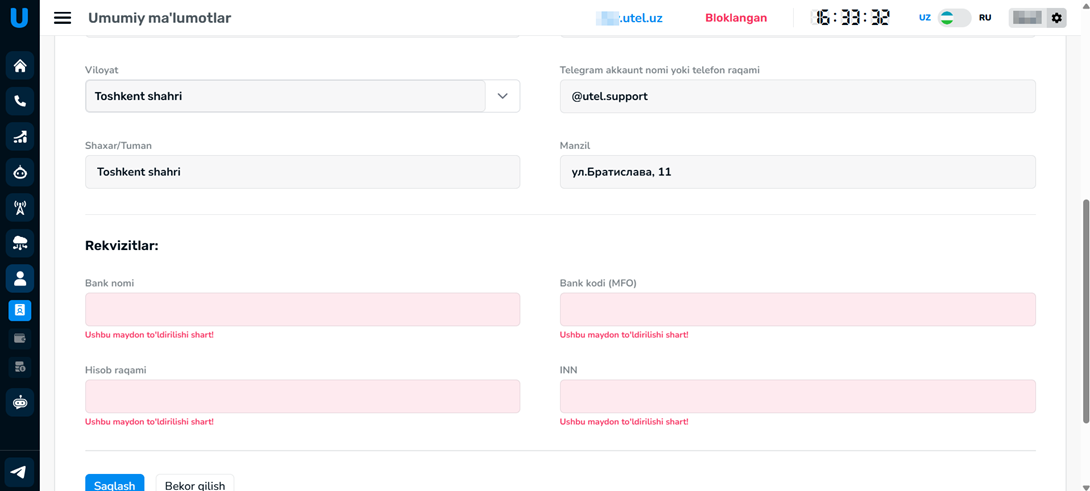Go to home via sidebar house icon
Viewport: 1090px width, 491px height.
tap(20, 66)
